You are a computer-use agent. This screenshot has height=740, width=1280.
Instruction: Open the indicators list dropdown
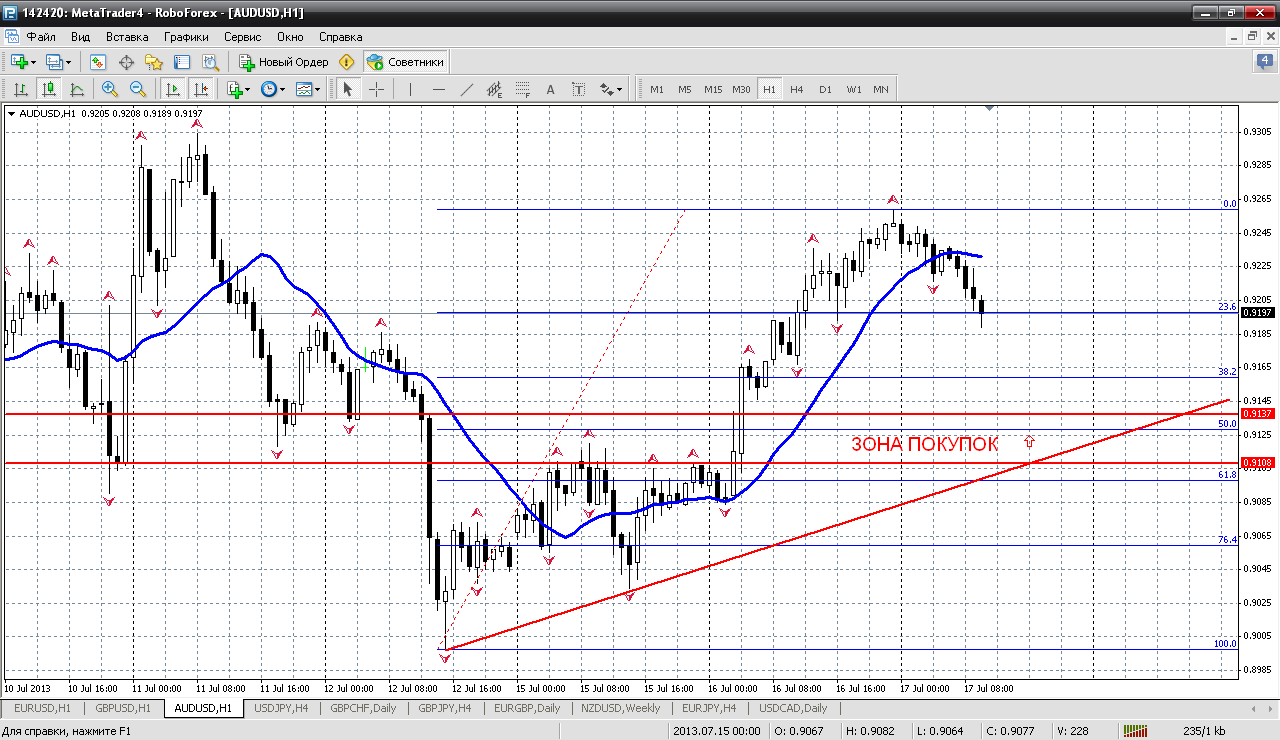pos(238,89)
